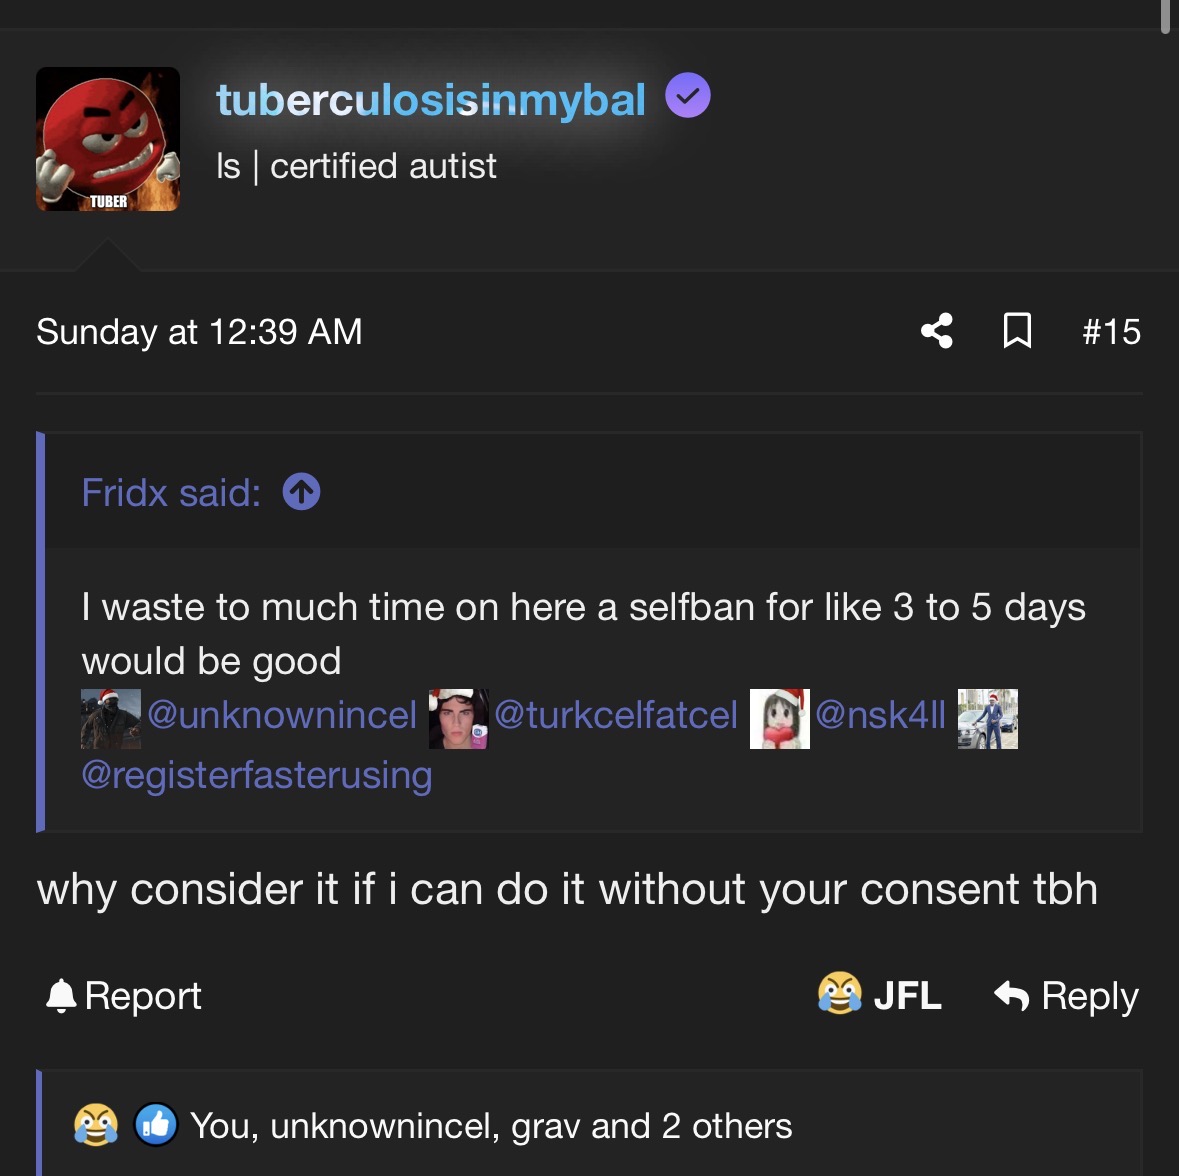Toggle the JFL reaction

pos(880,996)
